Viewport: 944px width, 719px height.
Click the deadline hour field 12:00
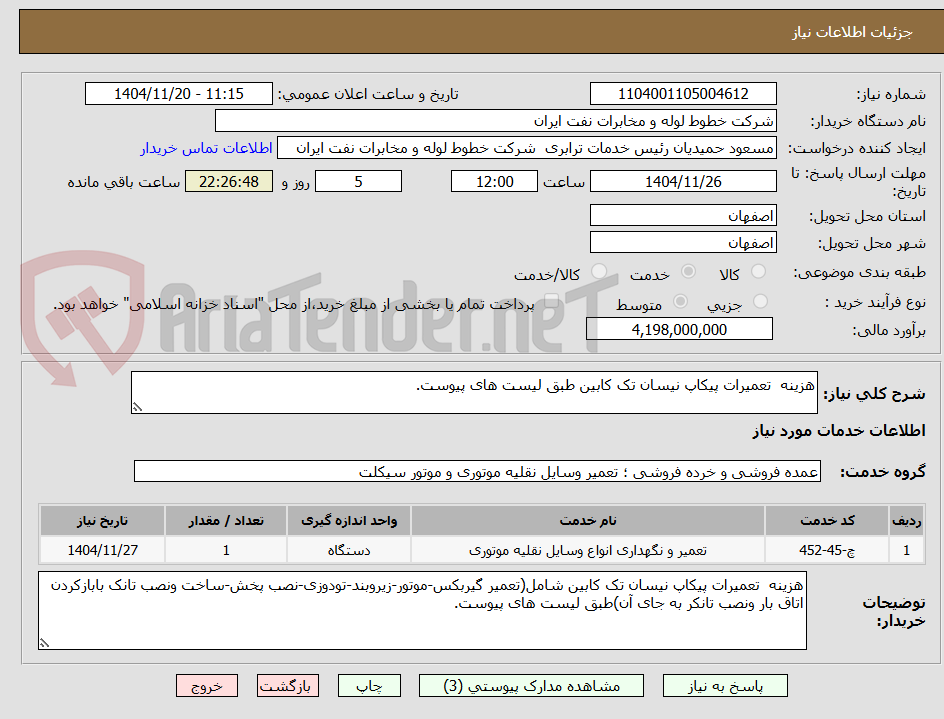(494, 181)
